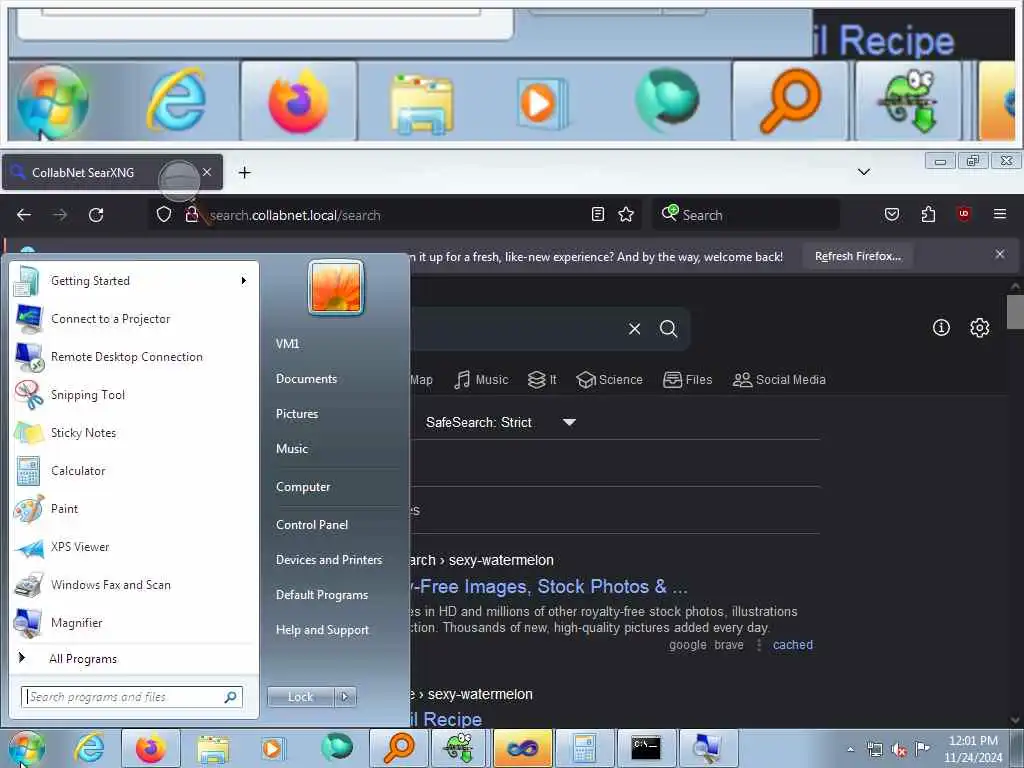Click Windows Fax and Scan icon

[x=29, y=585]
